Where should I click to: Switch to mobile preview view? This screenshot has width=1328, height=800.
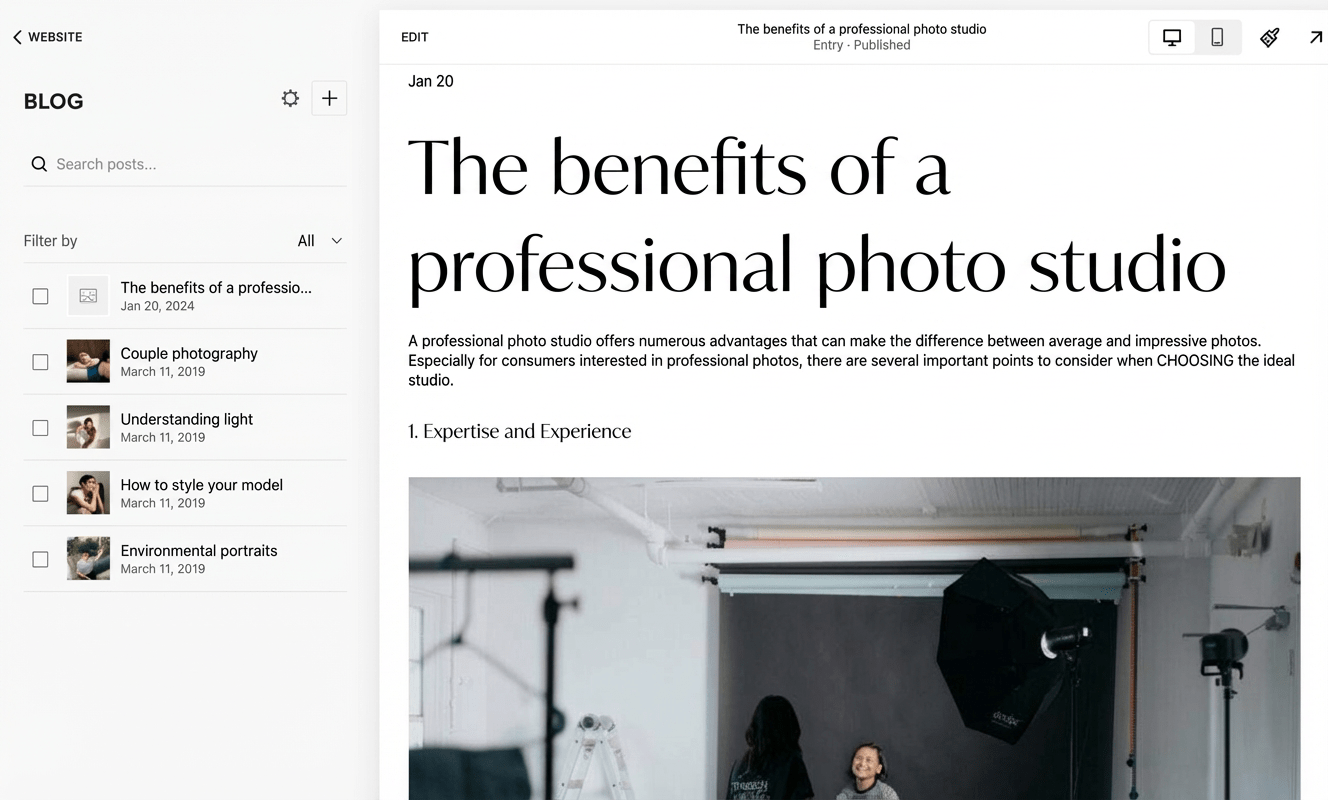(x=1217, y=37)
